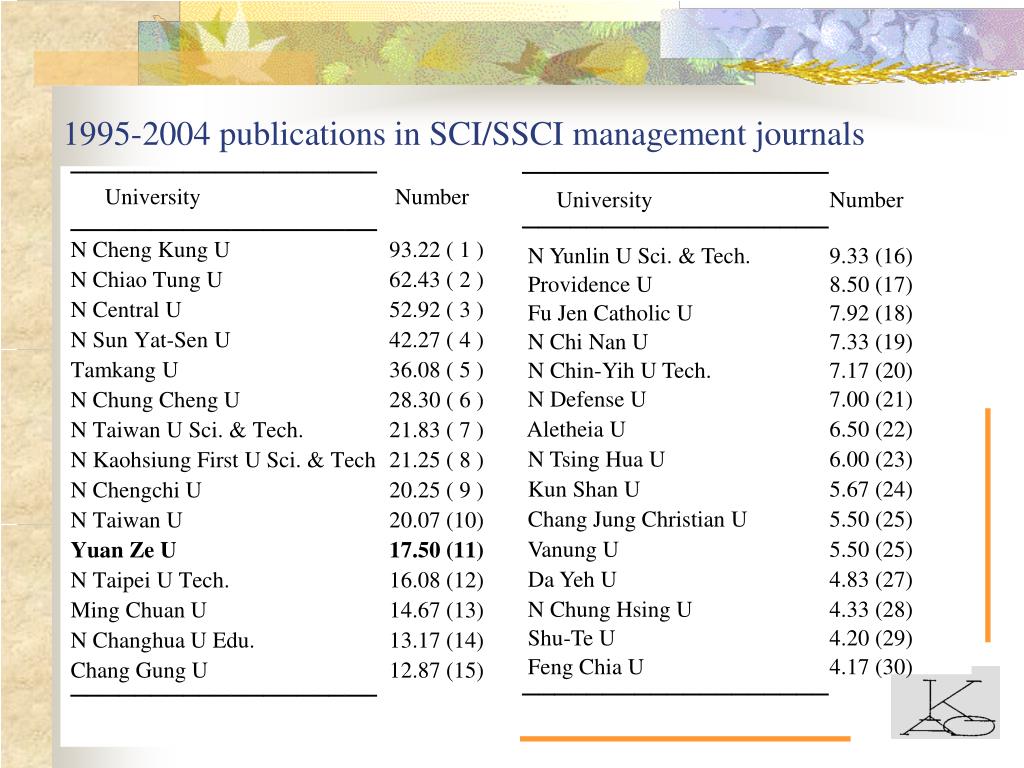Click value '21.25 ( 8 )'
This screenshot has height=768, width=1024.
pyautogui.click(x=436, y=460)
